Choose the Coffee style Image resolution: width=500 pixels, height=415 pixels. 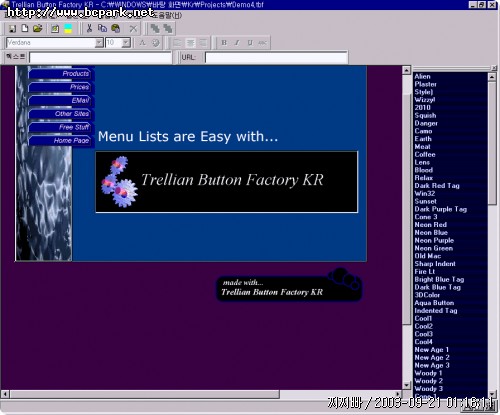point(425,154)
